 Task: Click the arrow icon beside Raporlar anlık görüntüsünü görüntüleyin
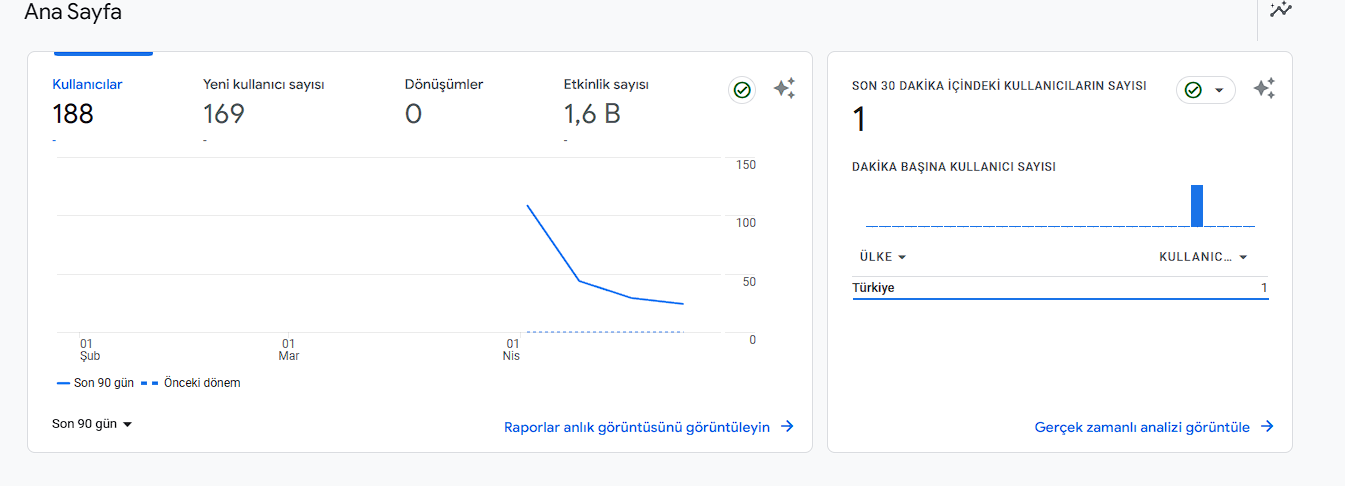pos(787,427)
